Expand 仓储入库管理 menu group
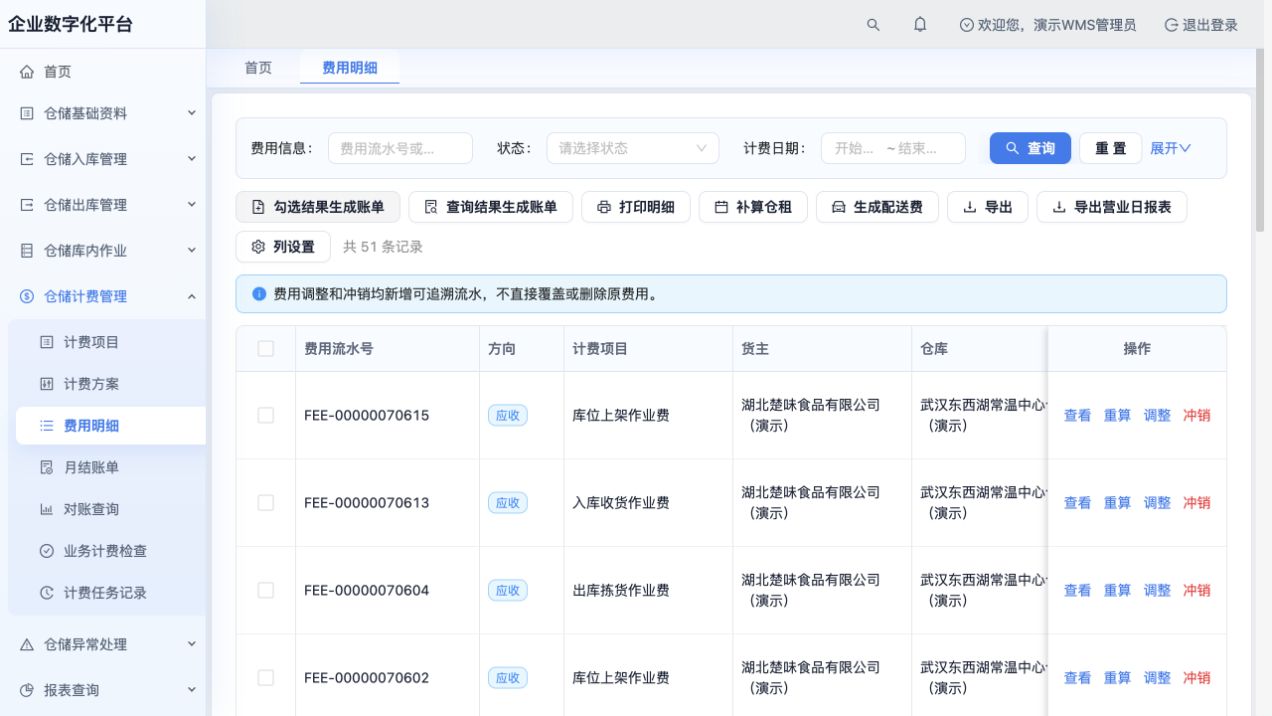Viewport: 1272px width, 716px height. (192, 158)
